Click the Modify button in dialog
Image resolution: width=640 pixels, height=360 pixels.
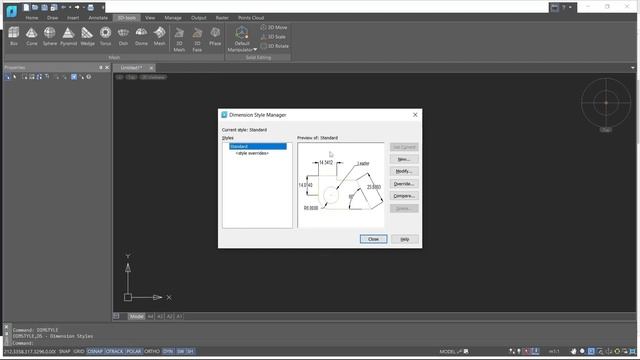[404, 171]
